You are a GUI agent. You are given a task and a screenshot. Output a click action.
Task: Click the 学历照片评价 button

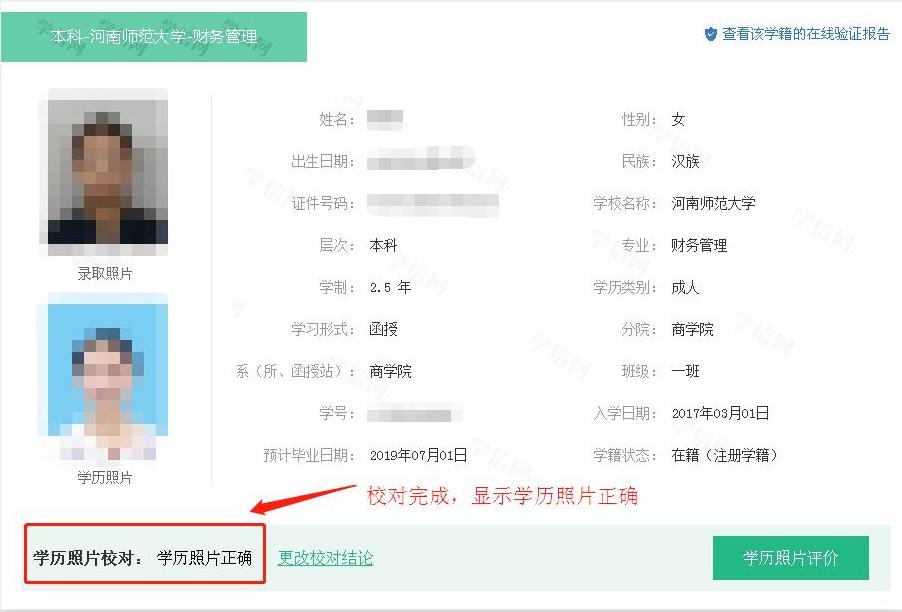pos(790,557)
